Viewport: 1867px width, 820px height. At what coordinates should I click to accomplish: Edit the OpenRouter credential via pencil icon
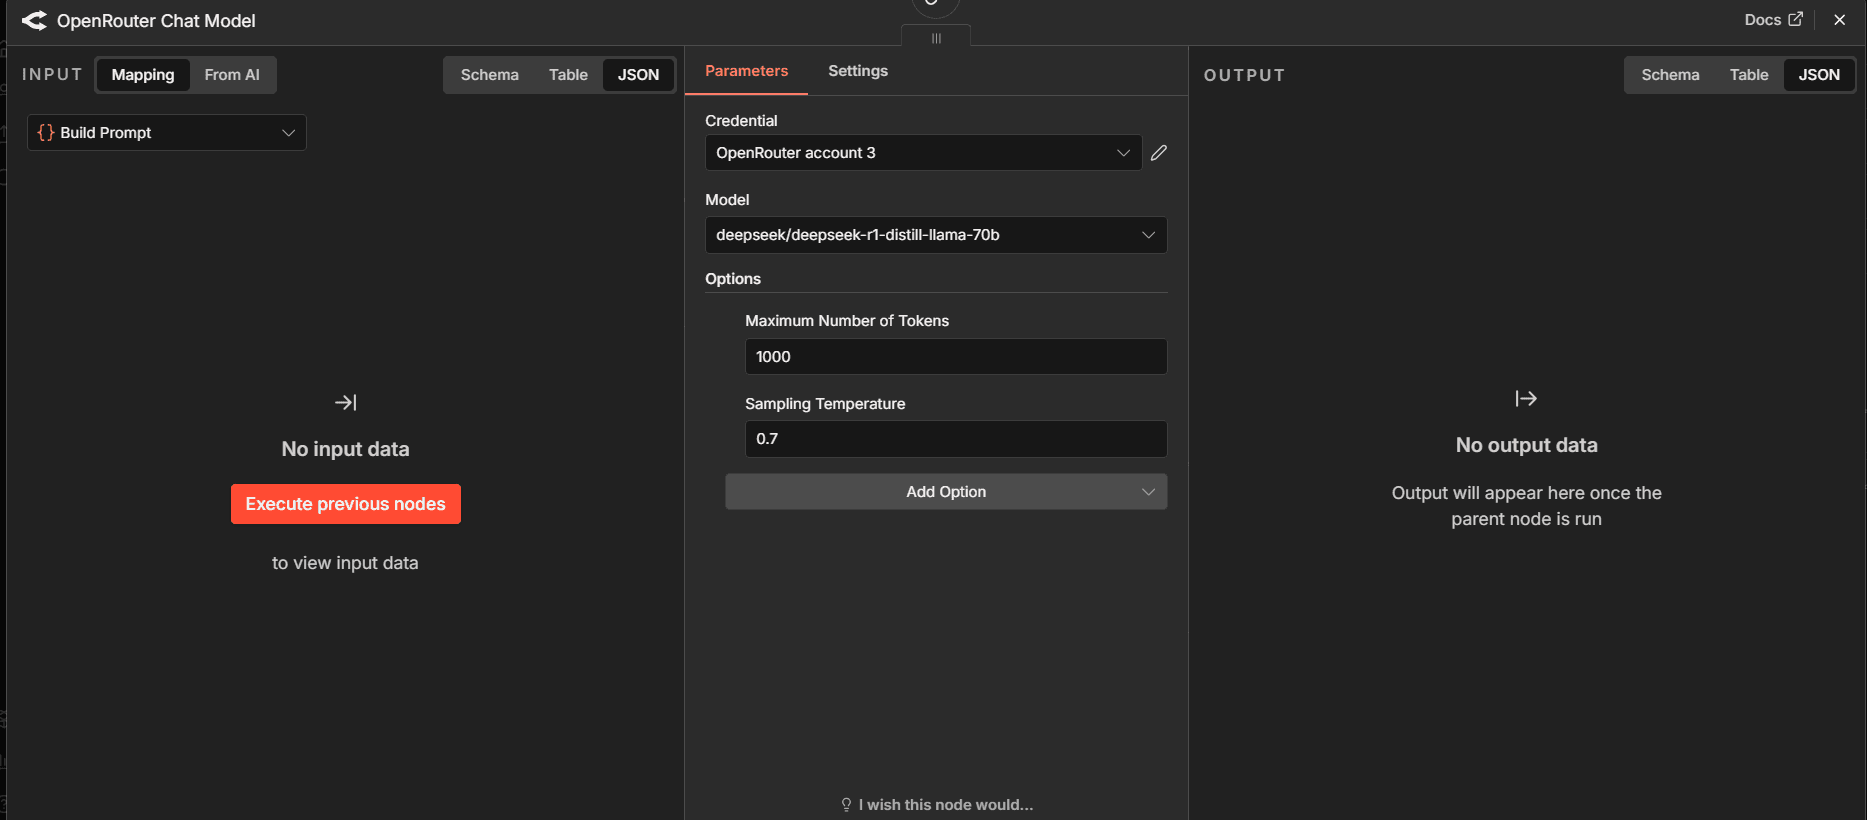point(1159,153)
